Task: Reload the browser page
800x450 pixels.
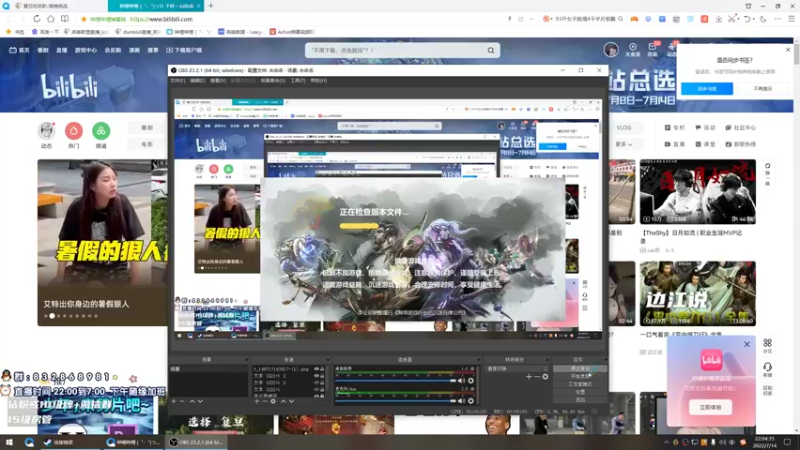Action: pos(37,19)
